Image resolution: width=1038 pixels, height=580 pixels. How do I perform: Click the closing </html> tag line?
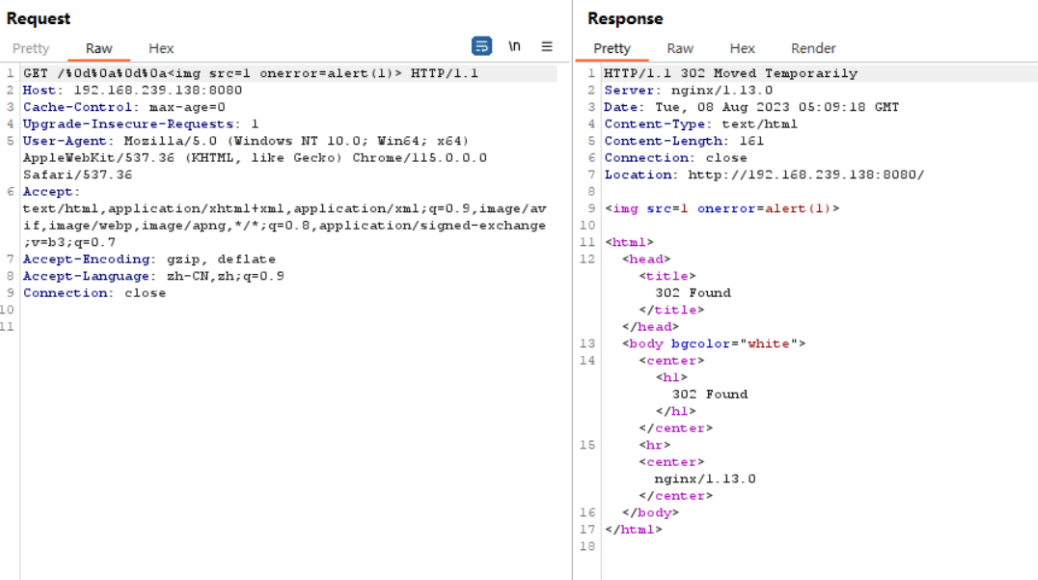coord(634,530)
